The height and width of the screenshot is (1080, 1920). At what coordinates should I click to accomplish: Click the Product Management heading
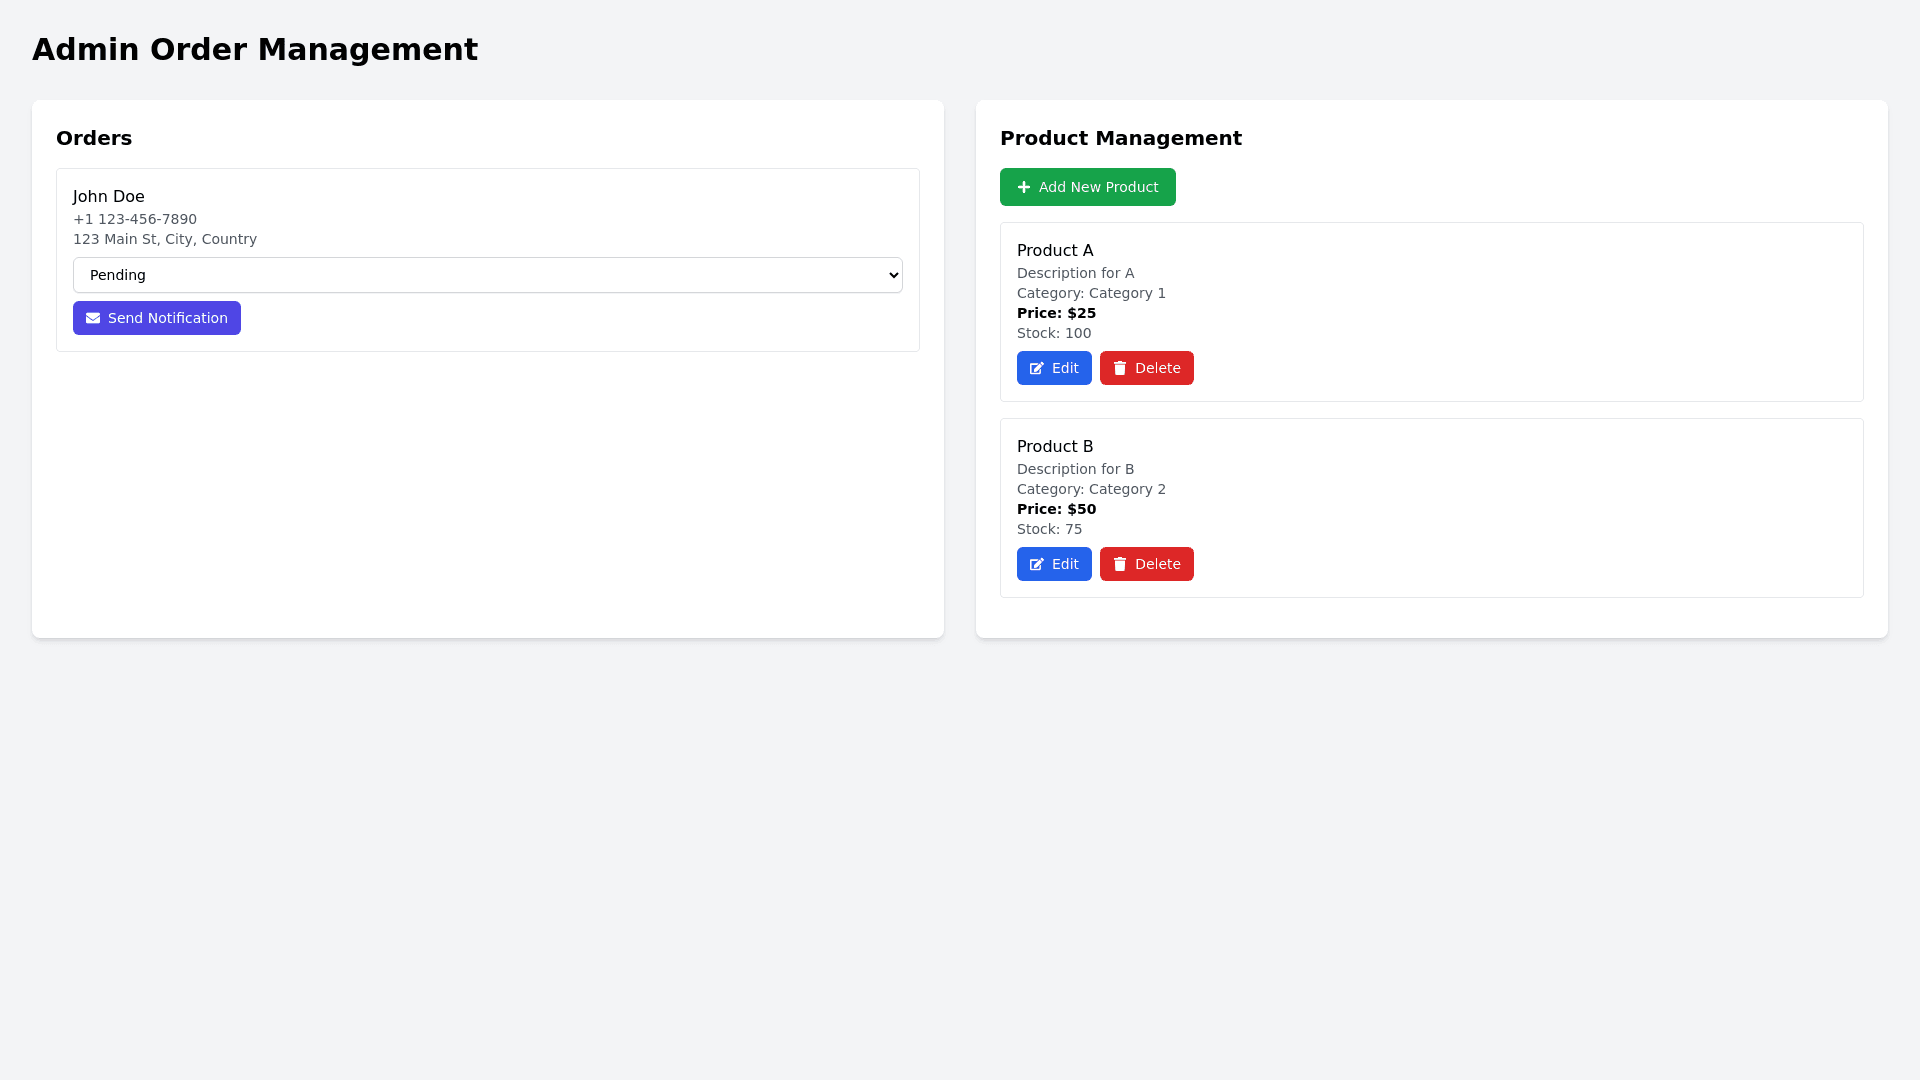(x=1121, y=138)
